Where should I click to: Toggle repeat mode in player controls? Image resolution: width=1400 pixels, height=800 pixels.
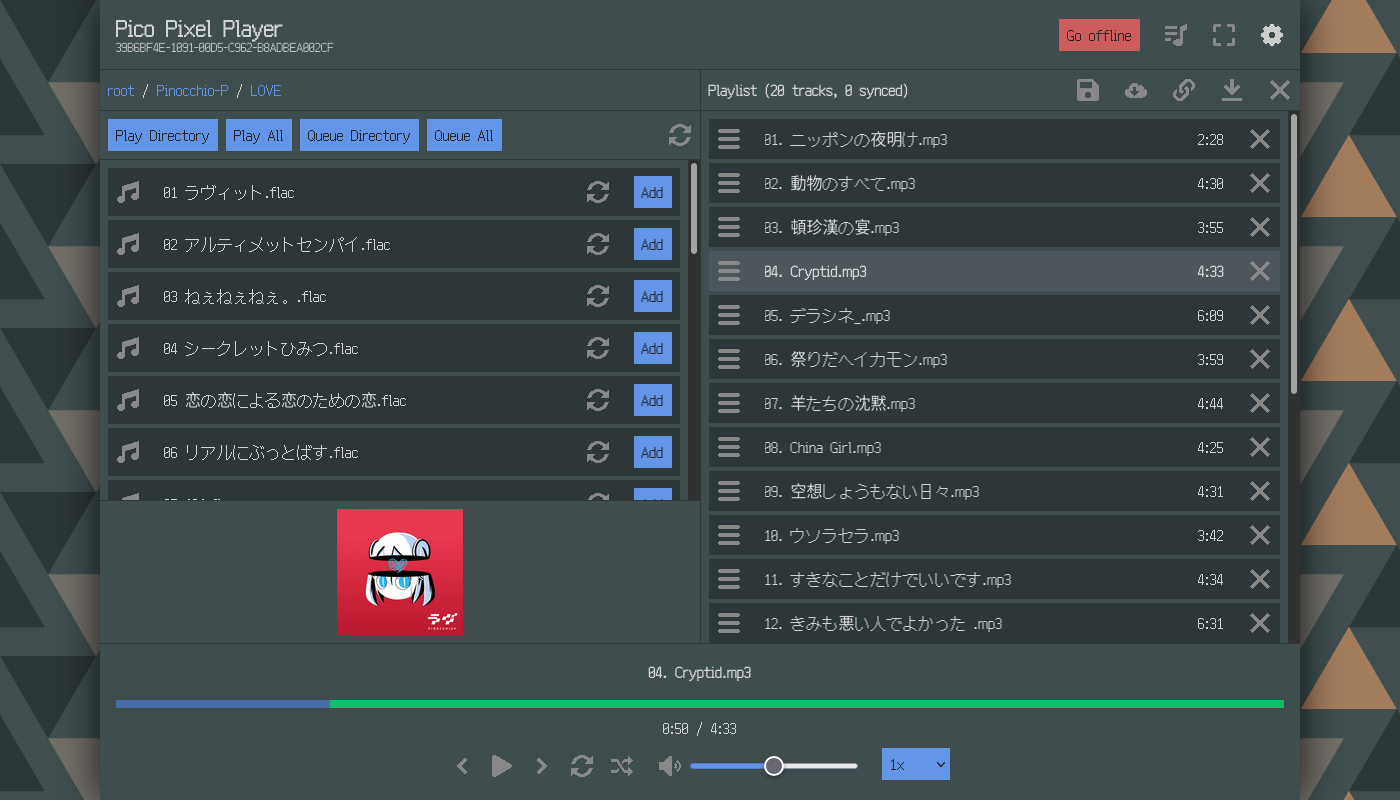(582, 766)
